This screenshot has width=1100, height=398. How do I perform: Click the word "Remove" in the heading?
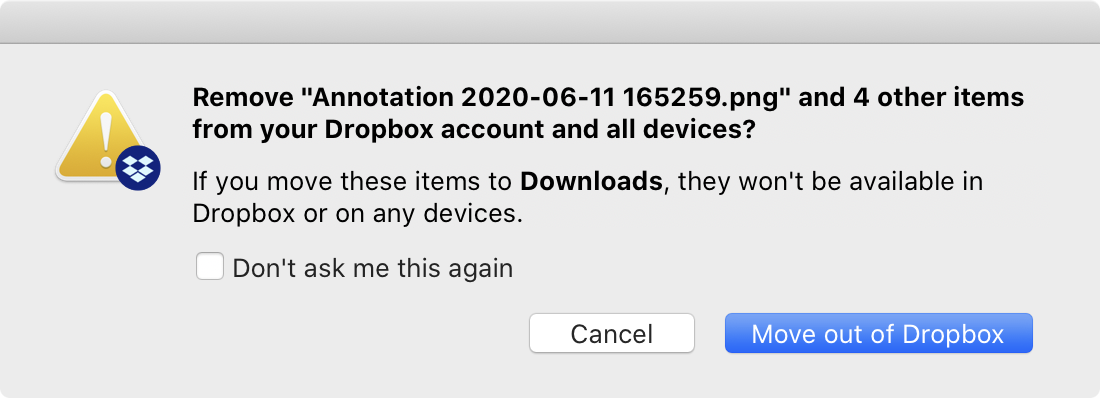242,98
